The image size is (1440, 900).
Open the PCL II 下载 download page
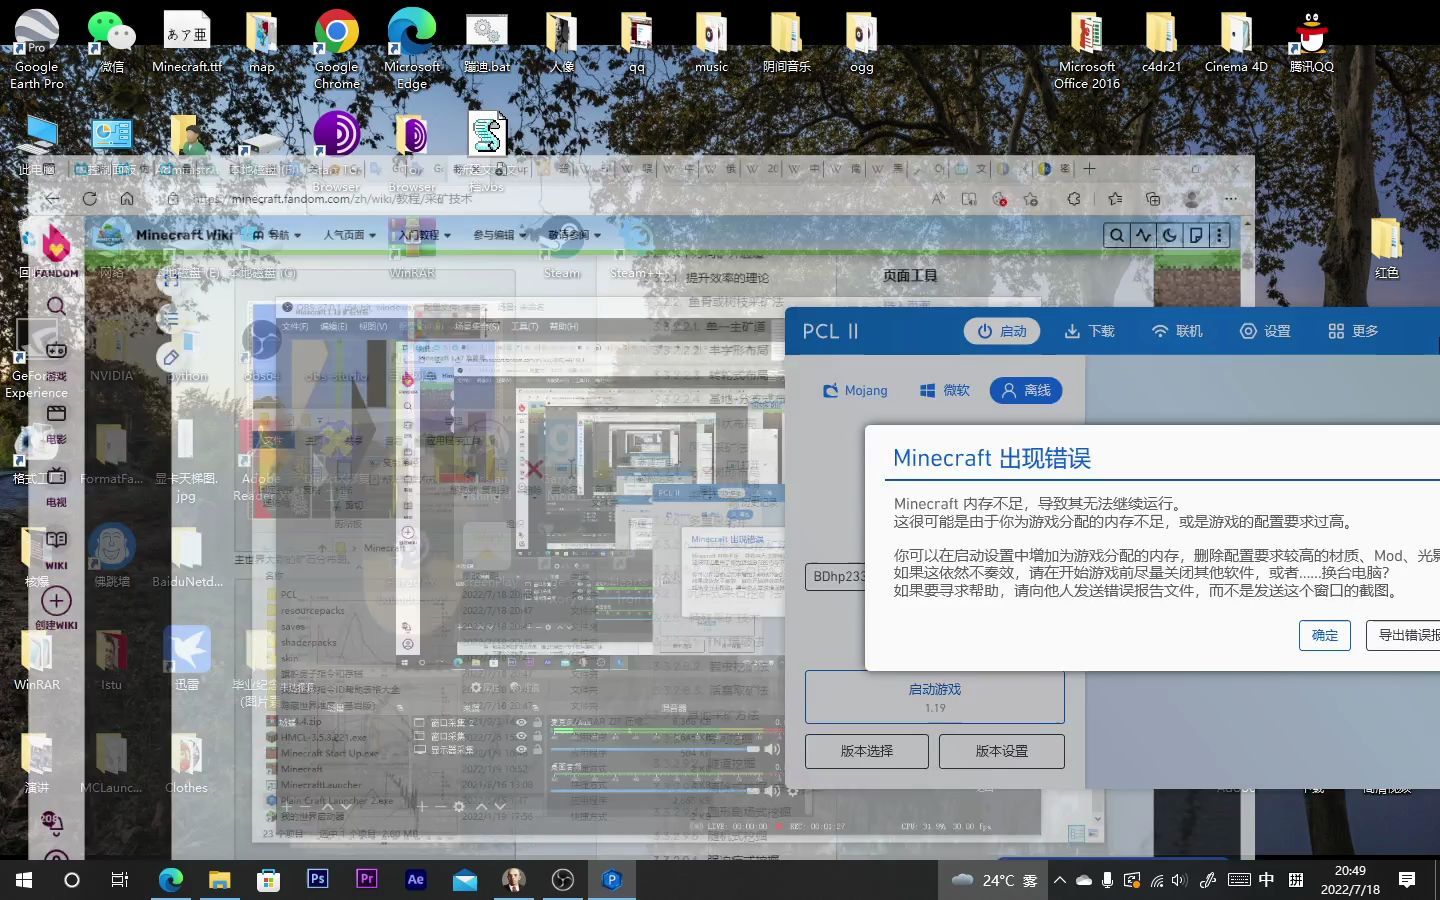pos(1089,331)
